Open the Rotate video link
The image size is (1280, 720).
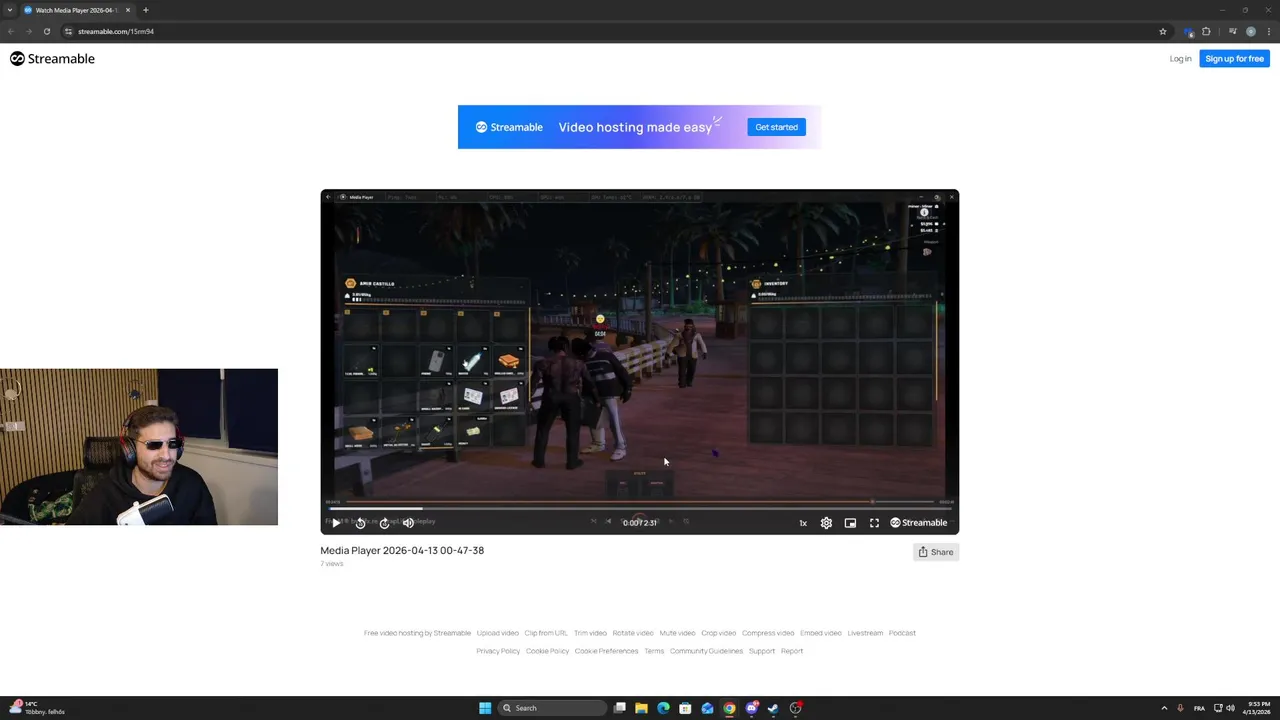(x=633, y=633)
